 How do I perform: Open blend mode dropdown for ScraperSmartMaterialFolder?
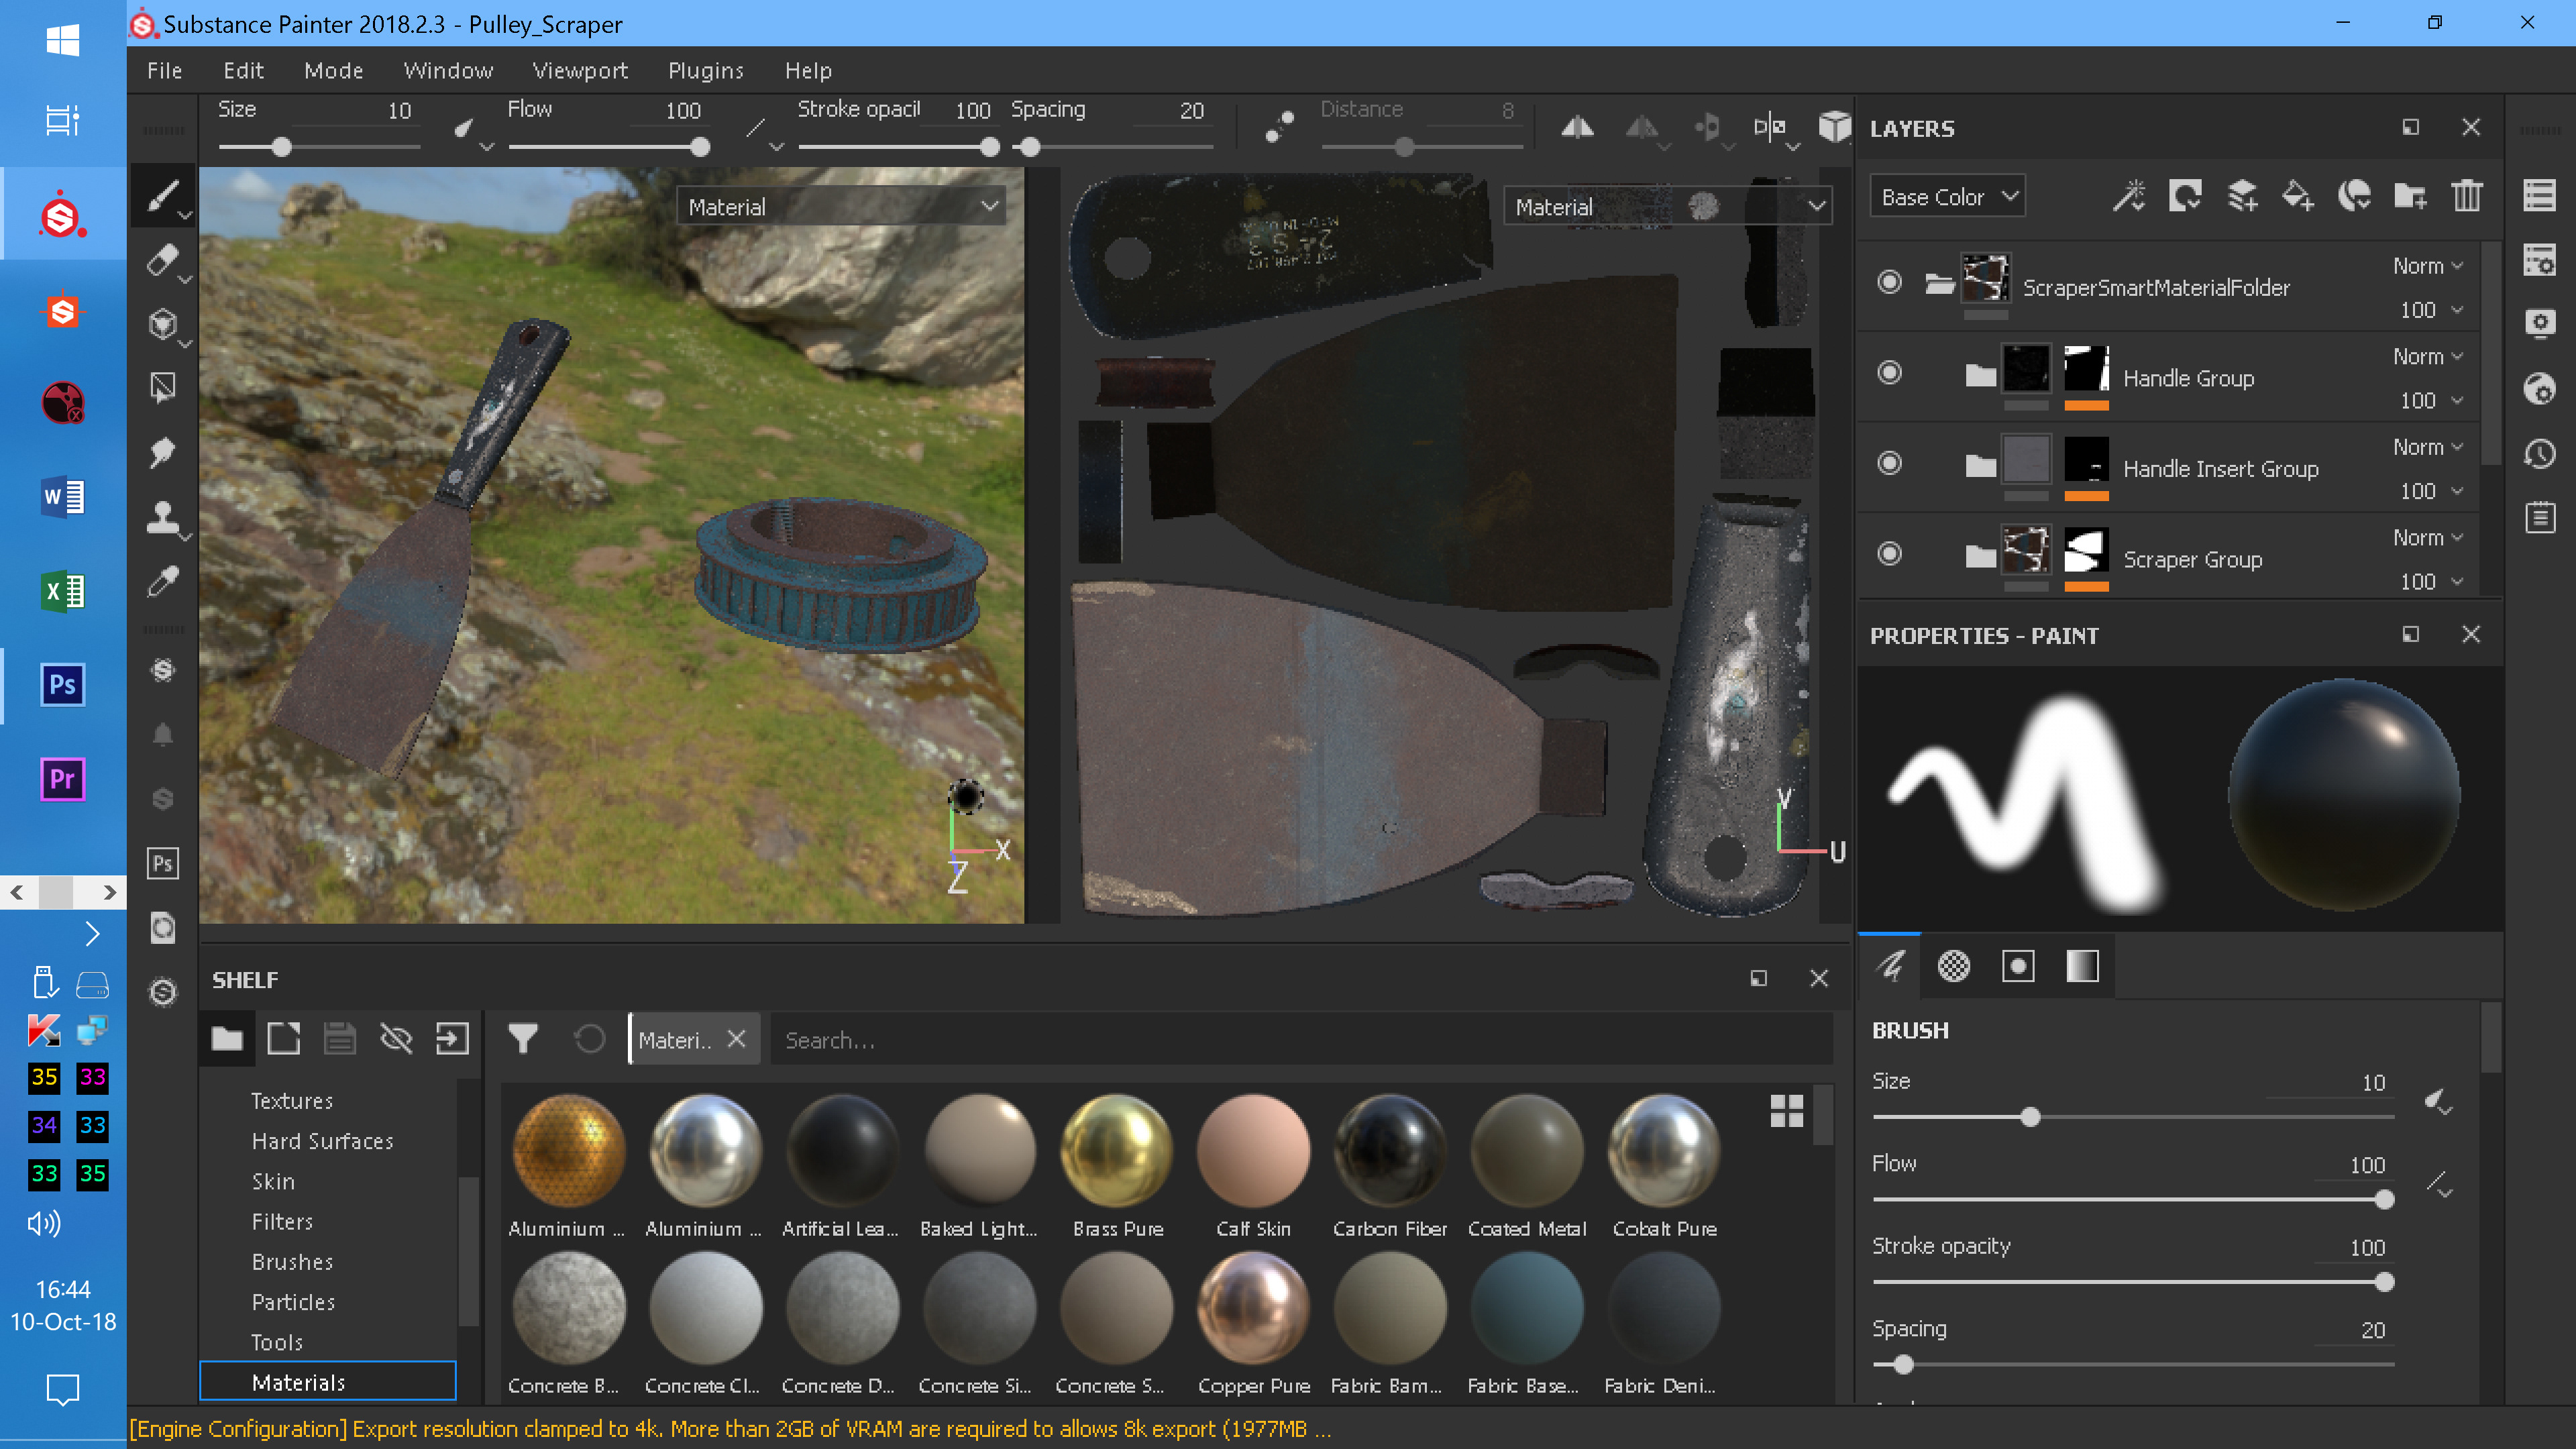click(x=2427, y=266)
